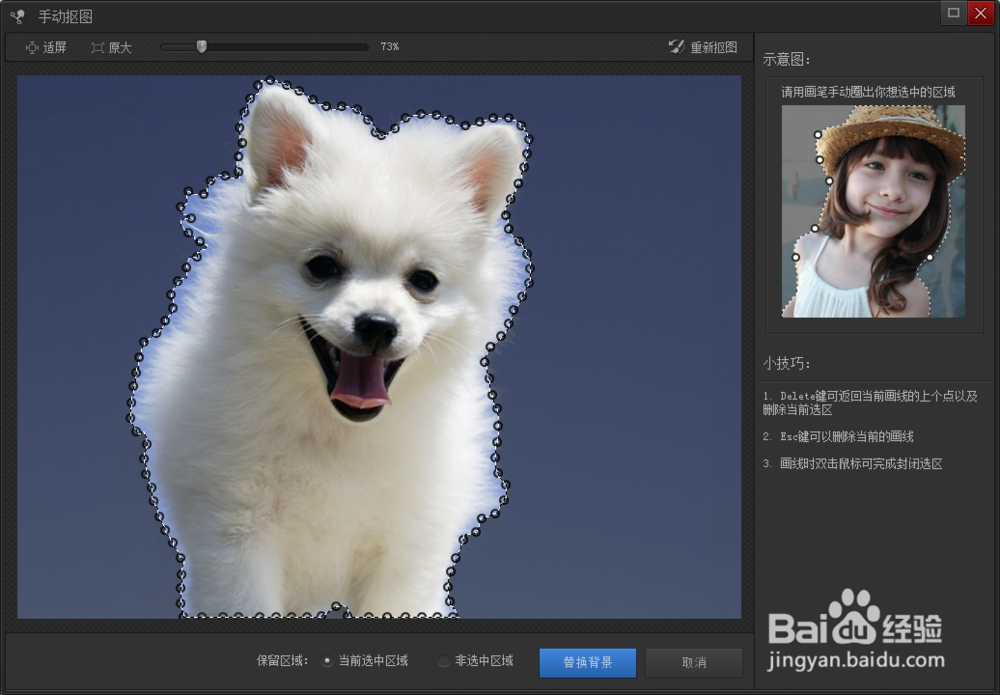1000x695 pixels.
Task: Click the 请用画笔手动圈出你想选中的区域 instruction text
Action: pyautogui.click(x=868, y=92)
